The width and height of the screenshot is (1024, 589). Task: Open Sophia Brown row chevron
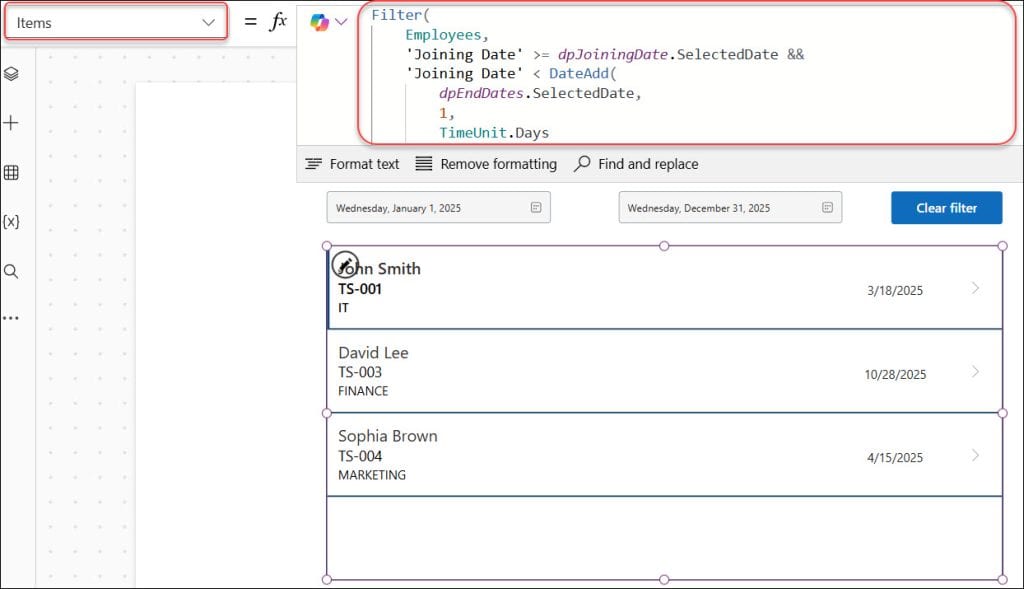click(x=975, y=455)
